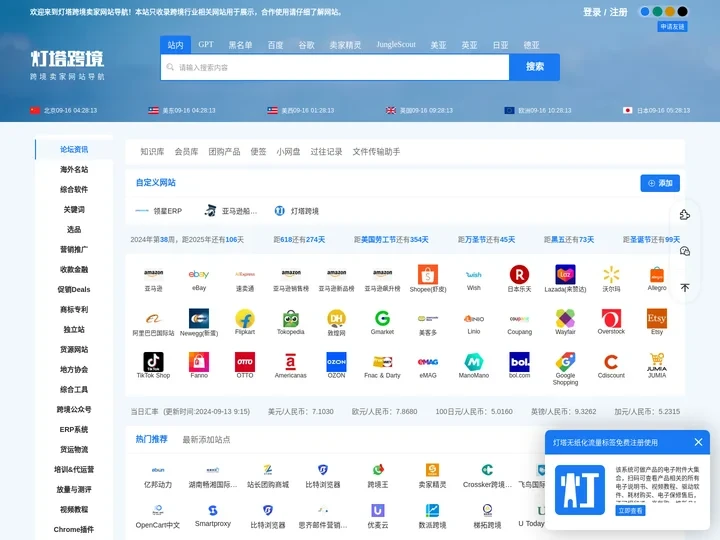
Task: Open the custom 灯塔跨境 shortcut
Action: pyautogui.click(x=297, y=211)
